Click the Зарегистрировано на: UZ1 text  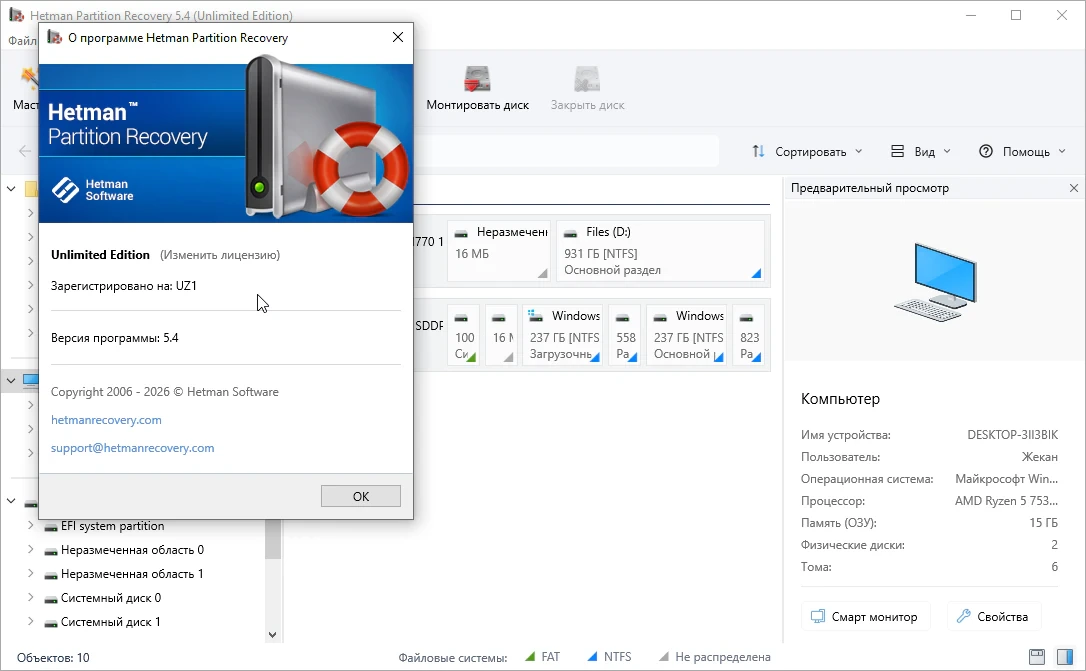(124, 285)
